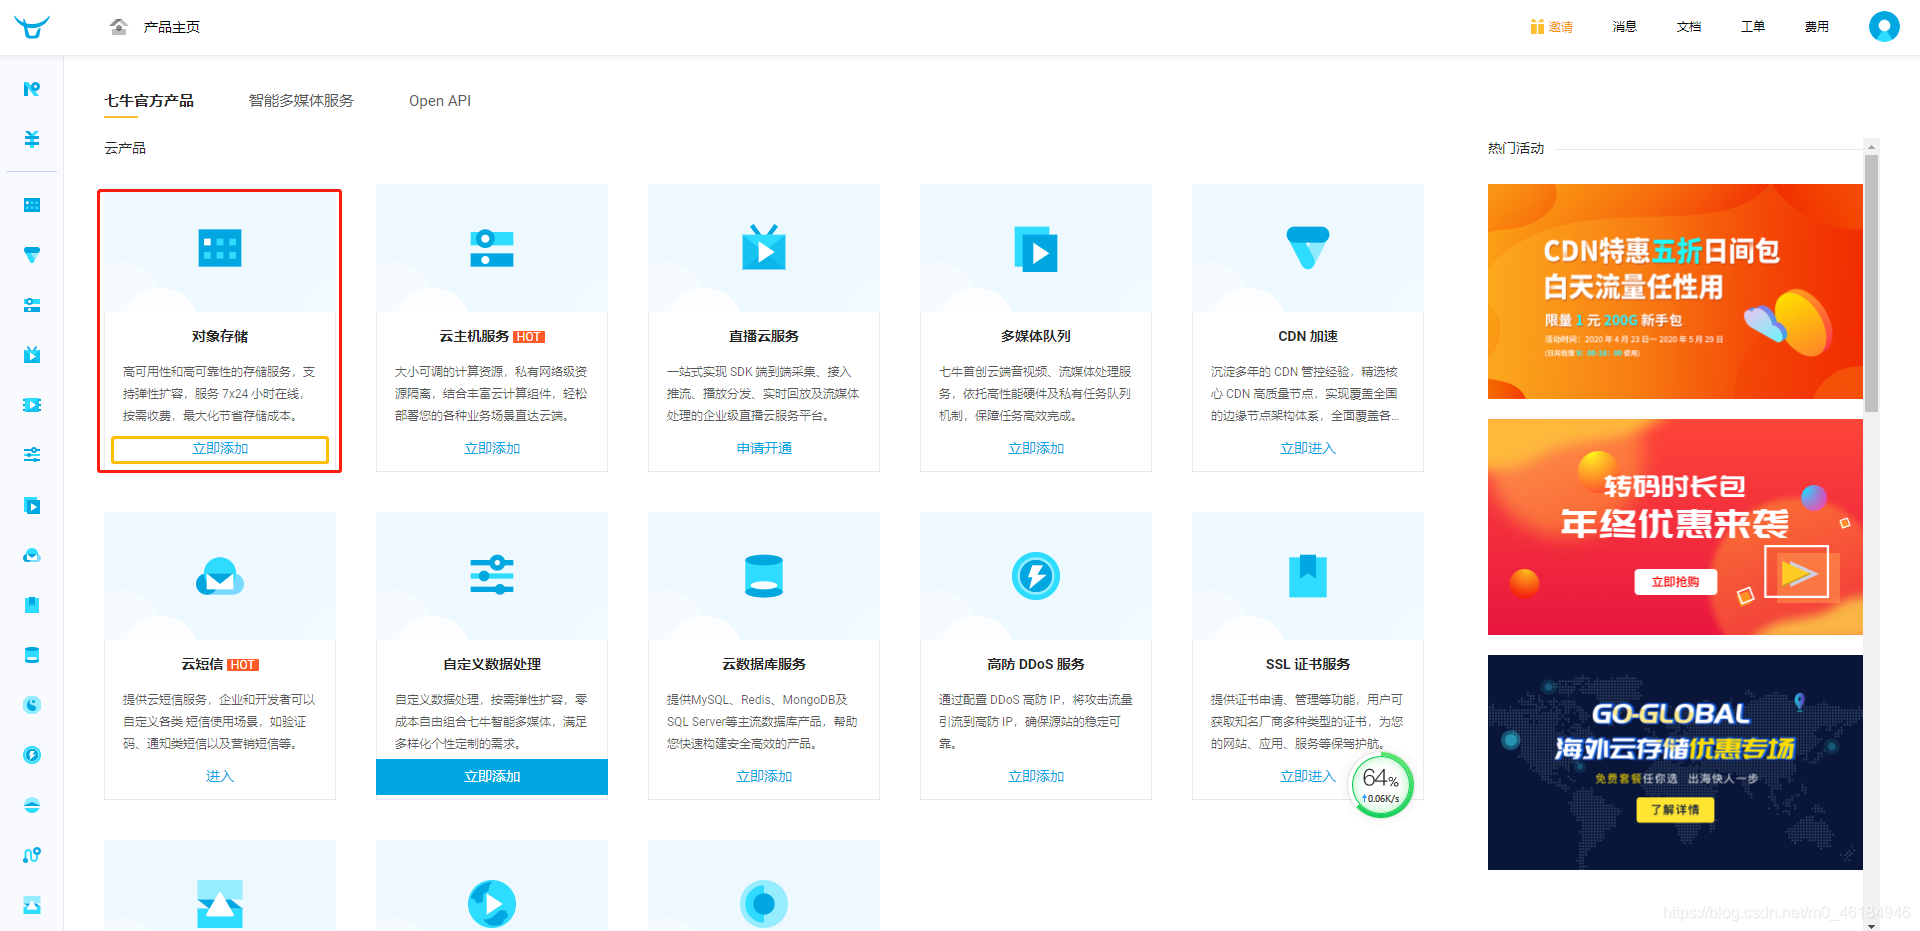
Task: Switch to the Open API tab
Action: (x=440, y=101)
